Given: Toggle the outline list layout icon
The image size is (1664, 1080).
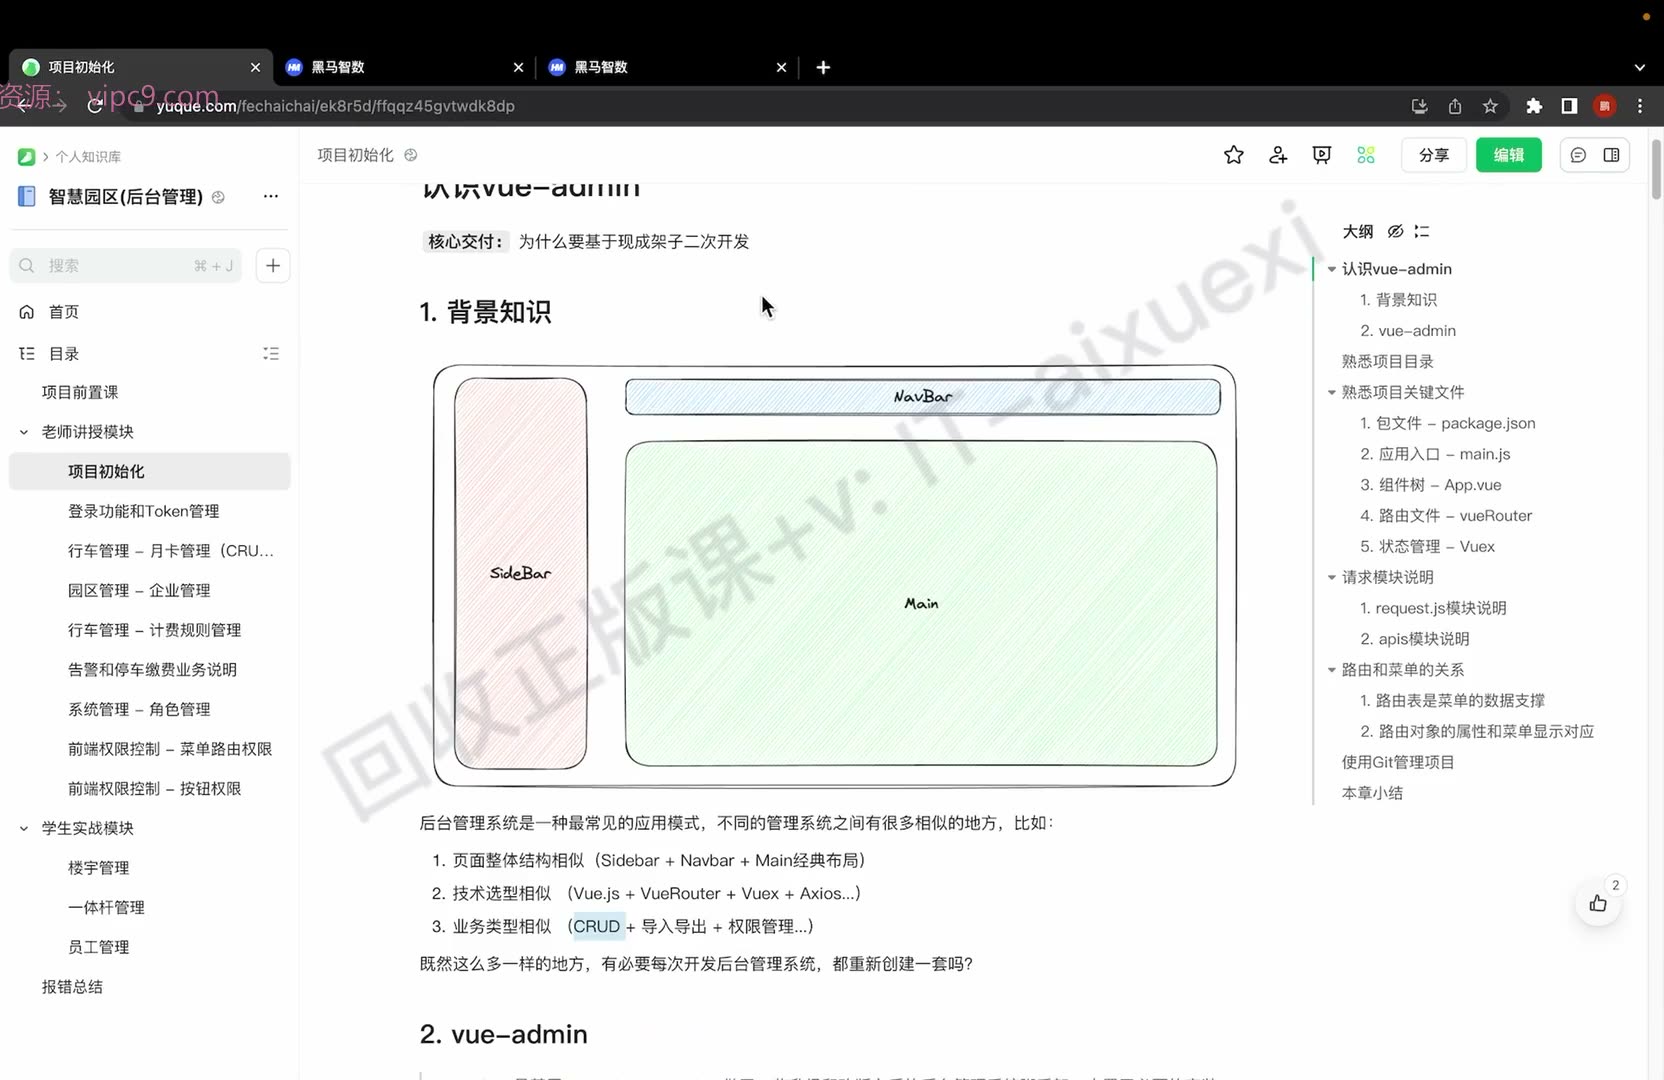Looking at the screenshot, I should [1422, 231].
